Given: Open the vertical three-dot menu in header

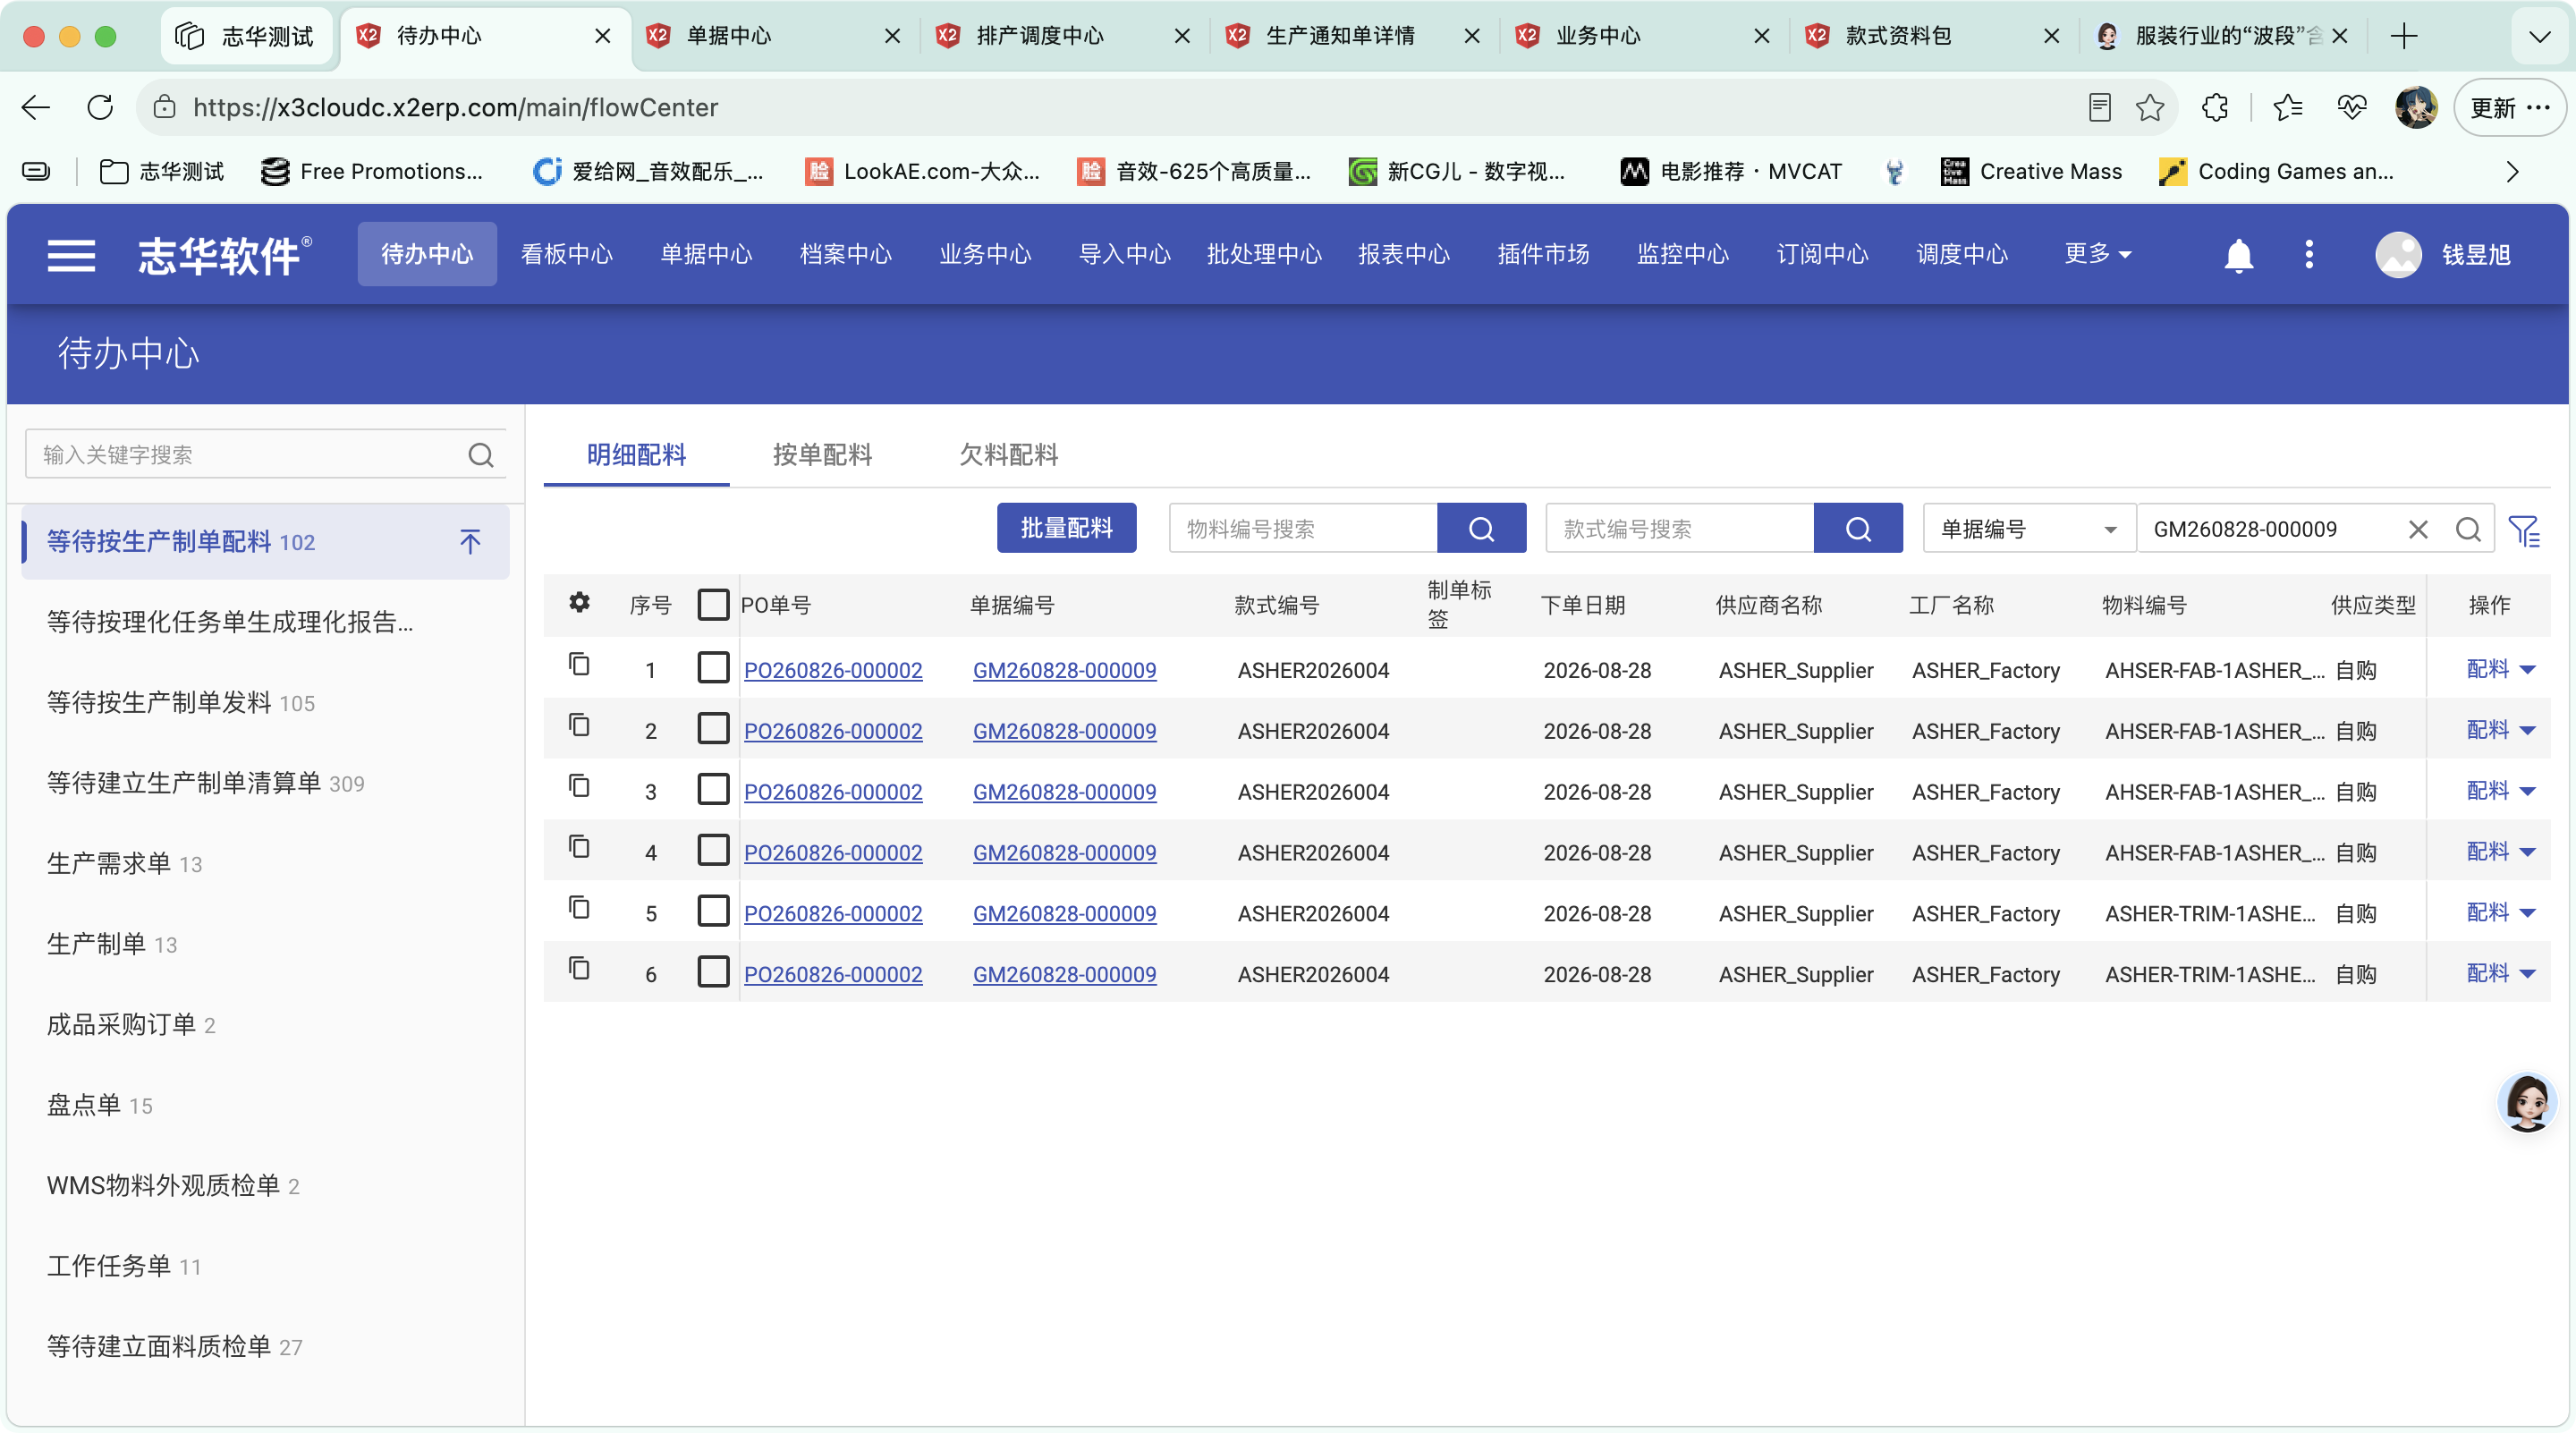Looking at the screenshot, I should (x=2309, y=254).
